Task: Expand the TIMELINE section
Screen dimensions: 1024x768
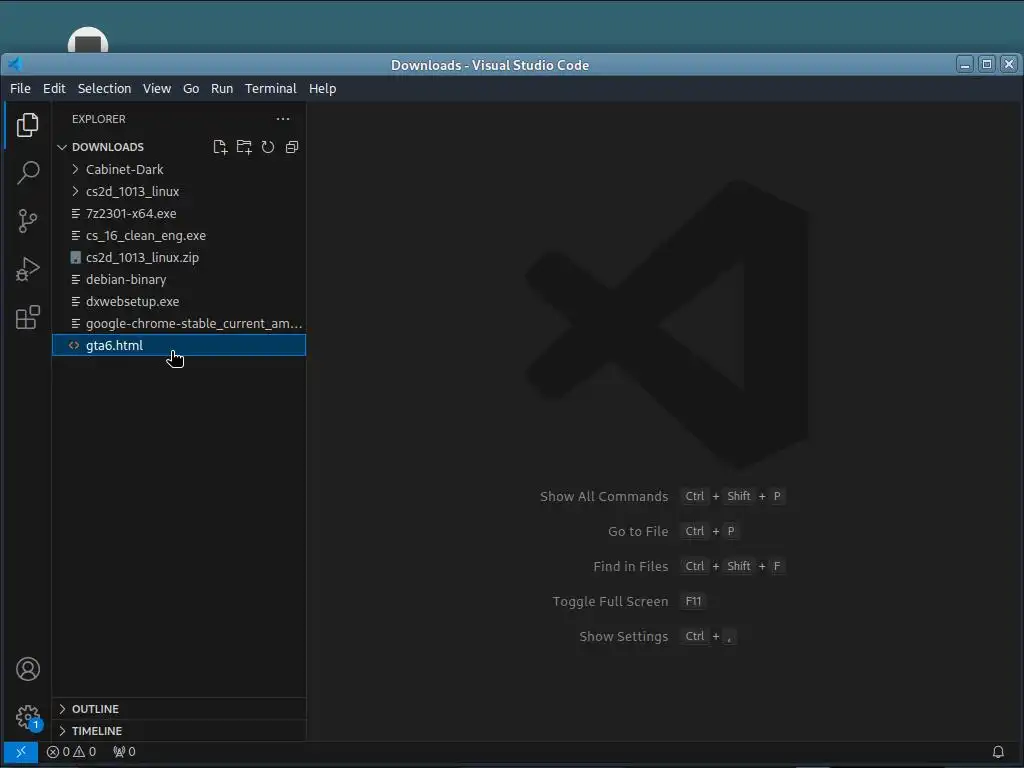Action: 179,731
